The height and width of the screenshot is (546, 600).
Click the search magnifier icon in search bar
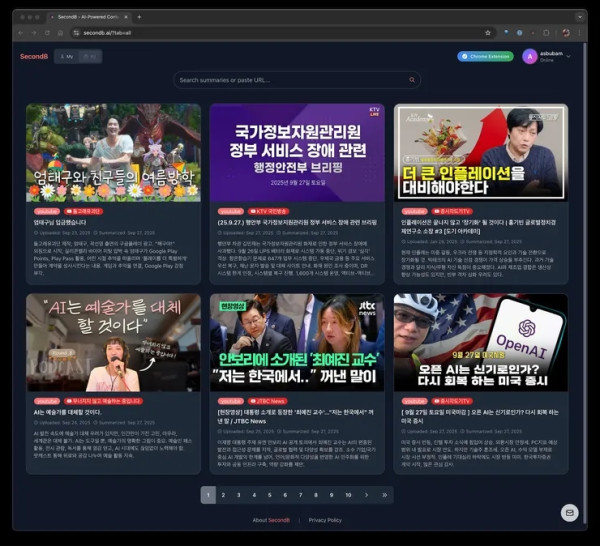click(x=412, y=79)
